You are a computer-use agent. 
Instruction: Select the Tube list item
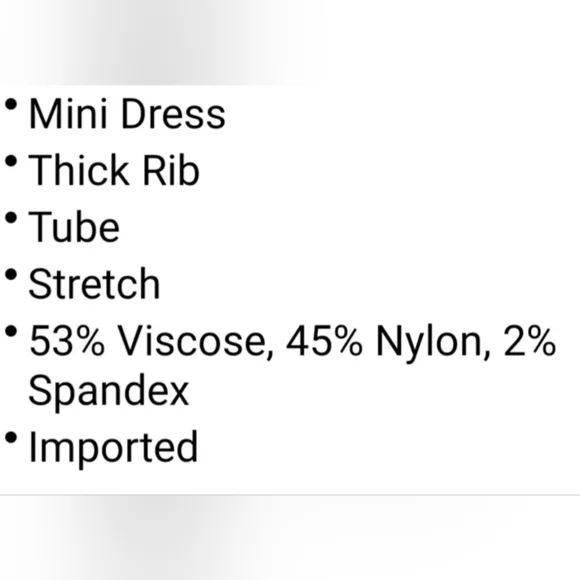(x=74, y=227)
